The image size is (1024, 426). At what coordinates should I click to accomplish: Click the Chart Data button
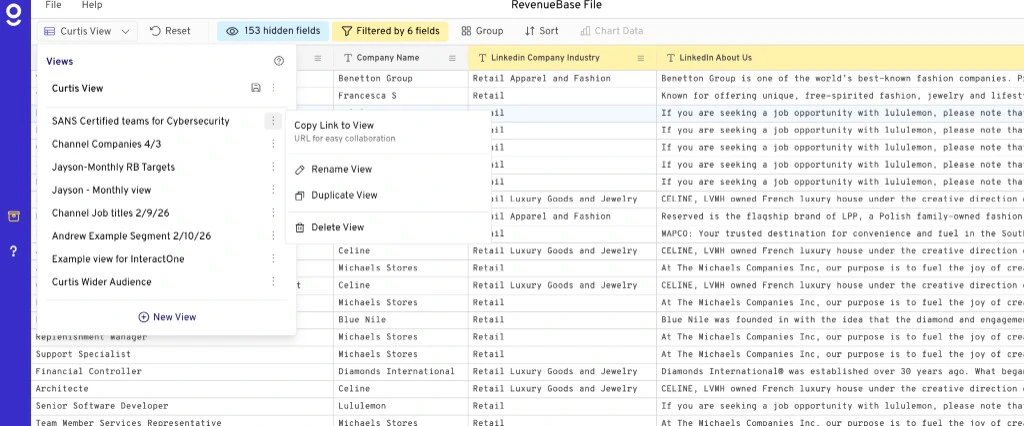pyautogui.click(x=611, y=31)
